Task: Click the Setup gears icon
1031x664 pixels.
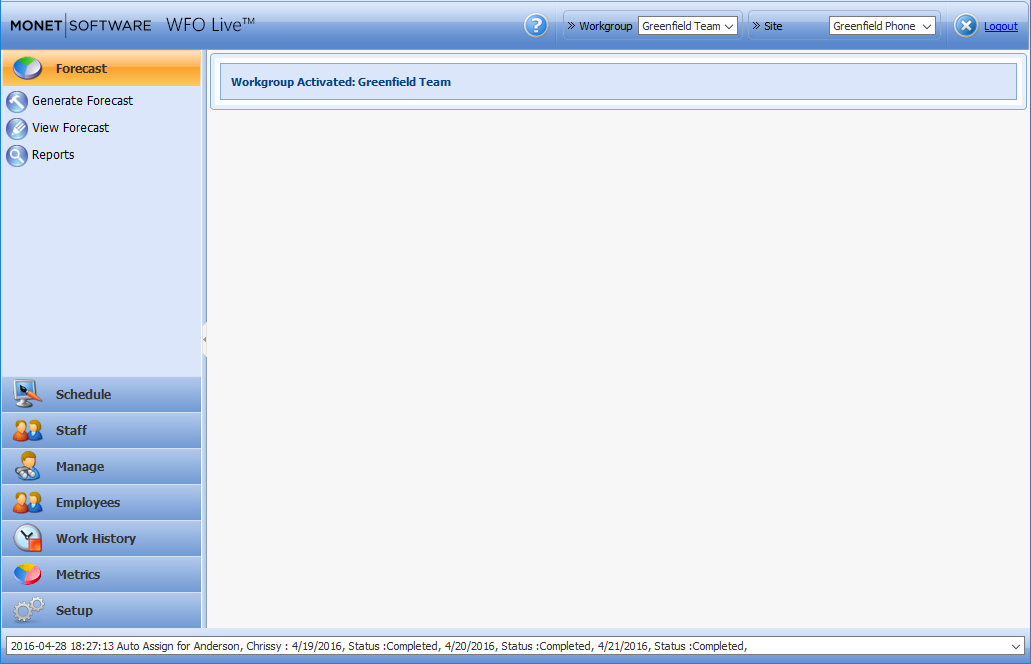Action: tap(27, 610)
